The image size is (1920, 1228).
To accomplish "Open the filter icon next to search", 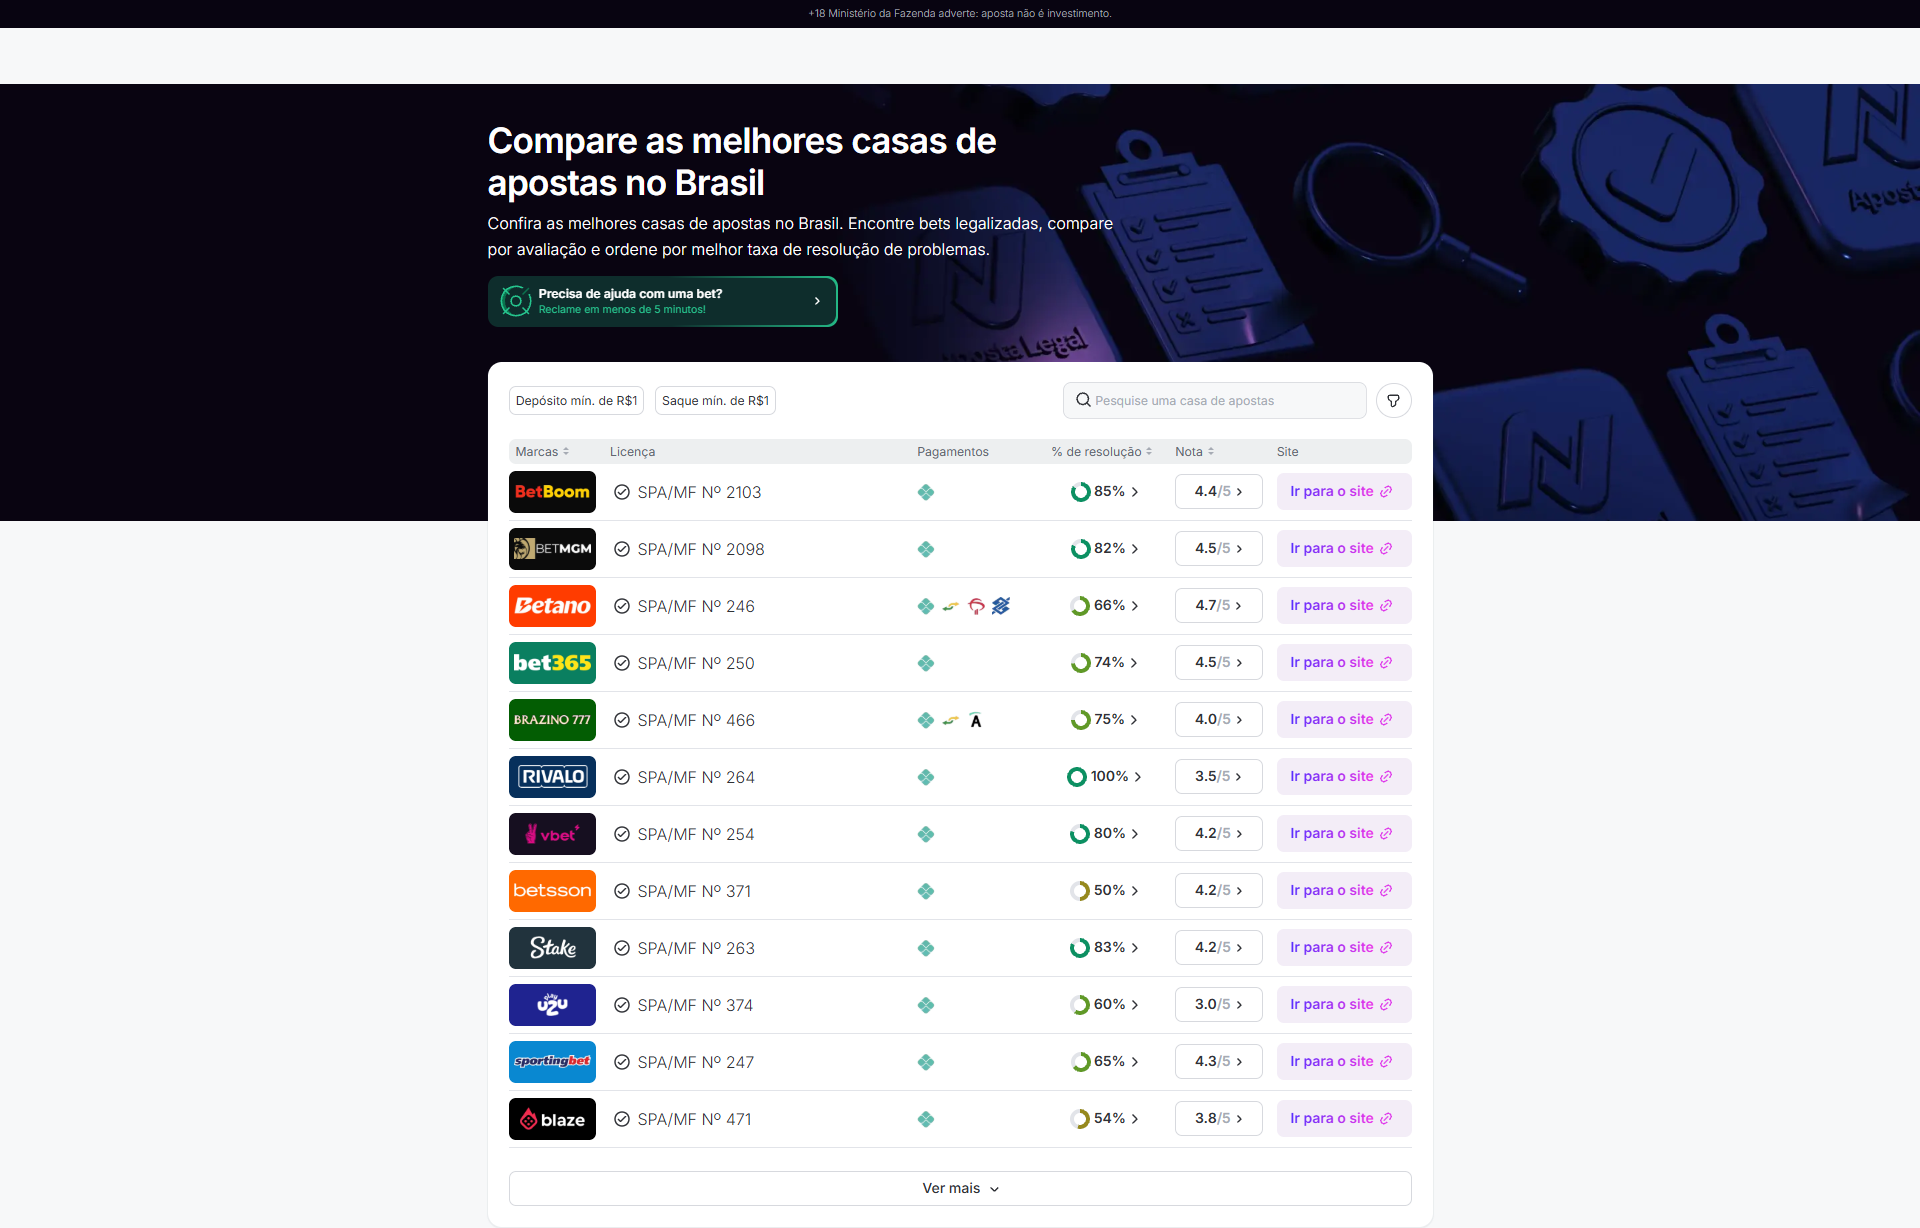I will (1393, 401).
